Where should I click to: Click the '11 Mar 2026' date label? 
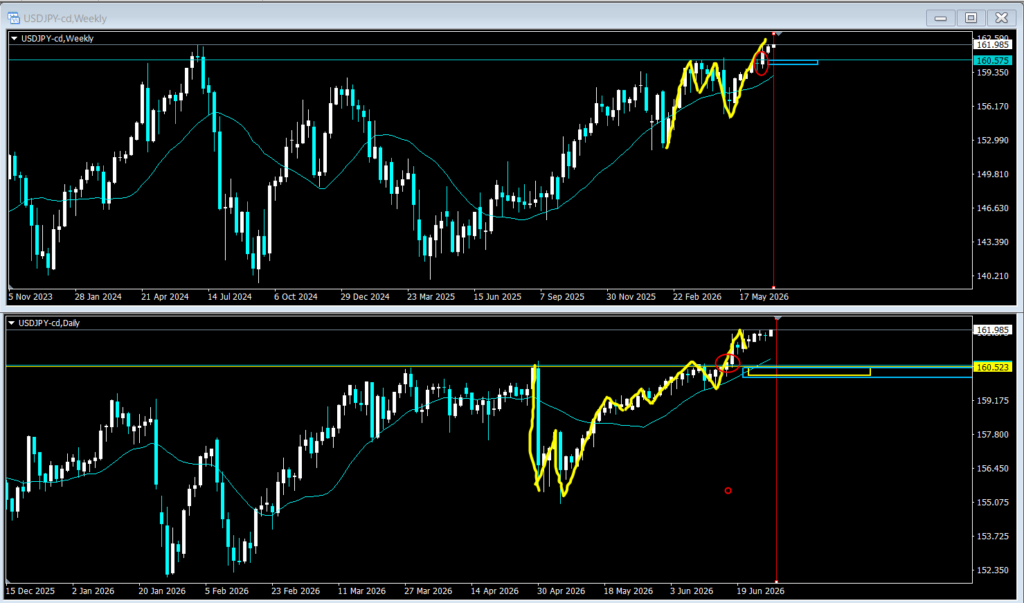point(362,591)
